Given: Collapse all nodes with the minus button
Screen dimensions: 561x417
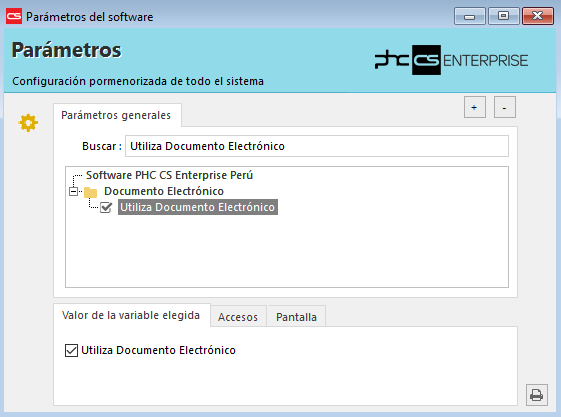Looking at the screenshot, I should tap(504, 107).
